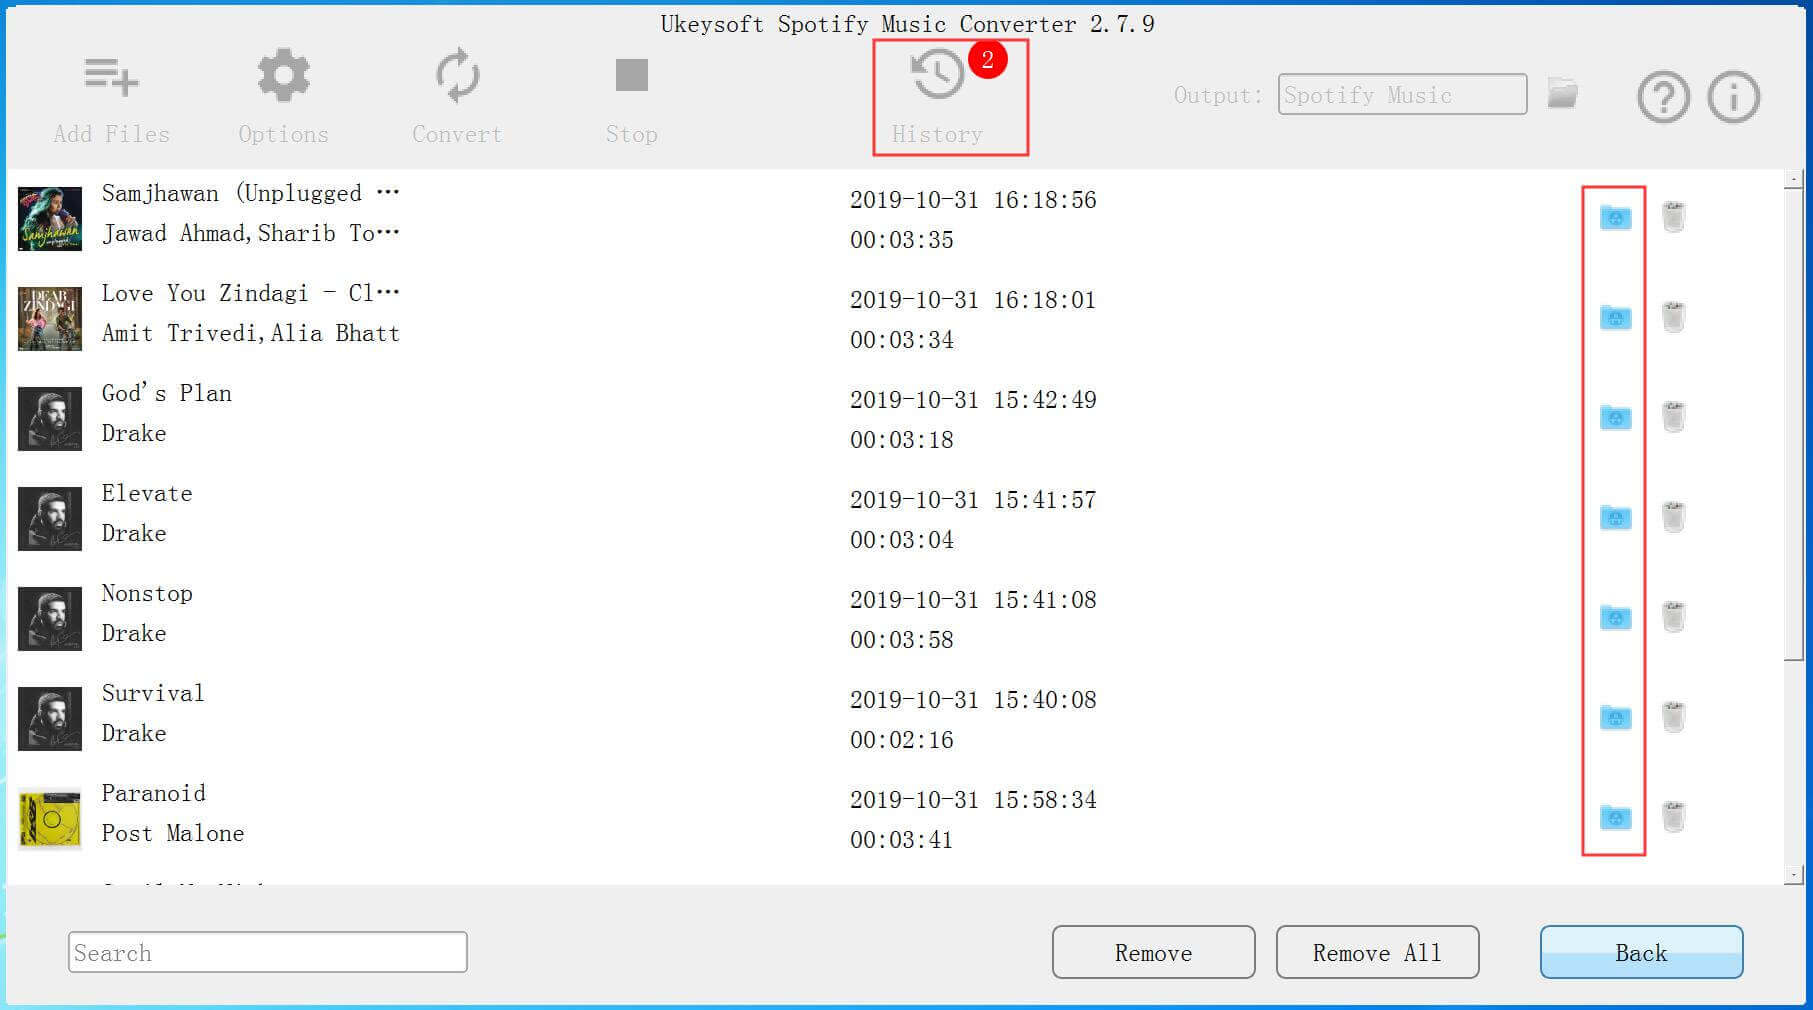Click timestamp "2019-10-31 16:18:56"
The image size is (1813, 1010).
[x=973, y=200]
